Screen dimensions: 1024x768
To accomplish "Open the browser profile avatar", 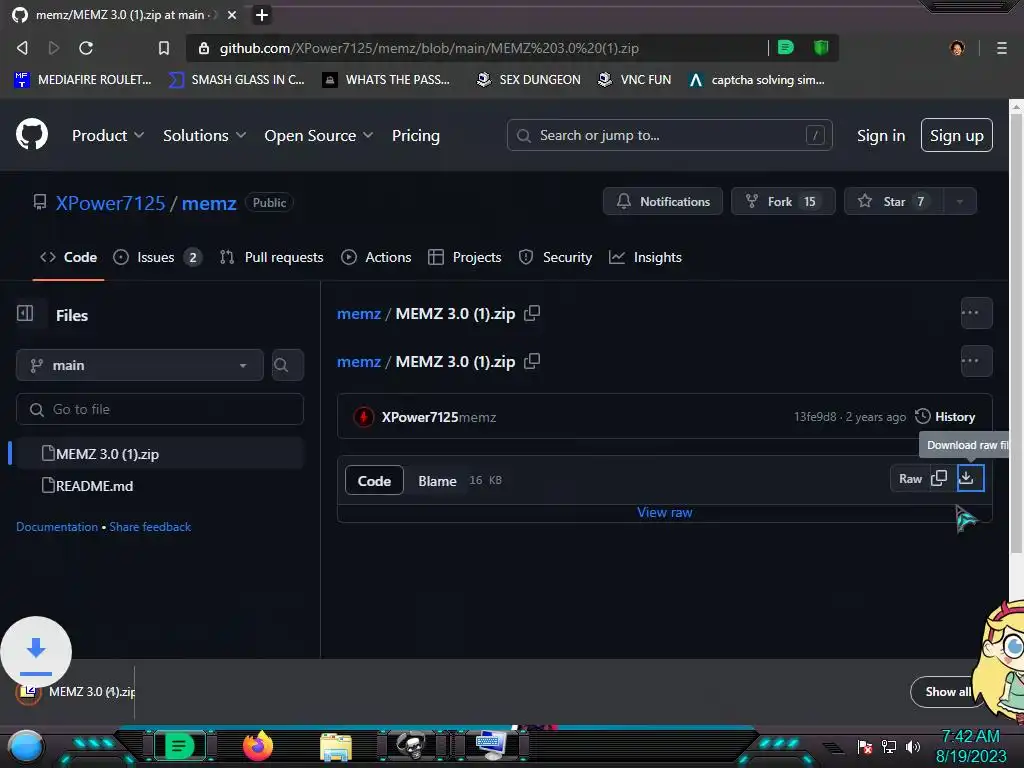I will coord(957,48).
